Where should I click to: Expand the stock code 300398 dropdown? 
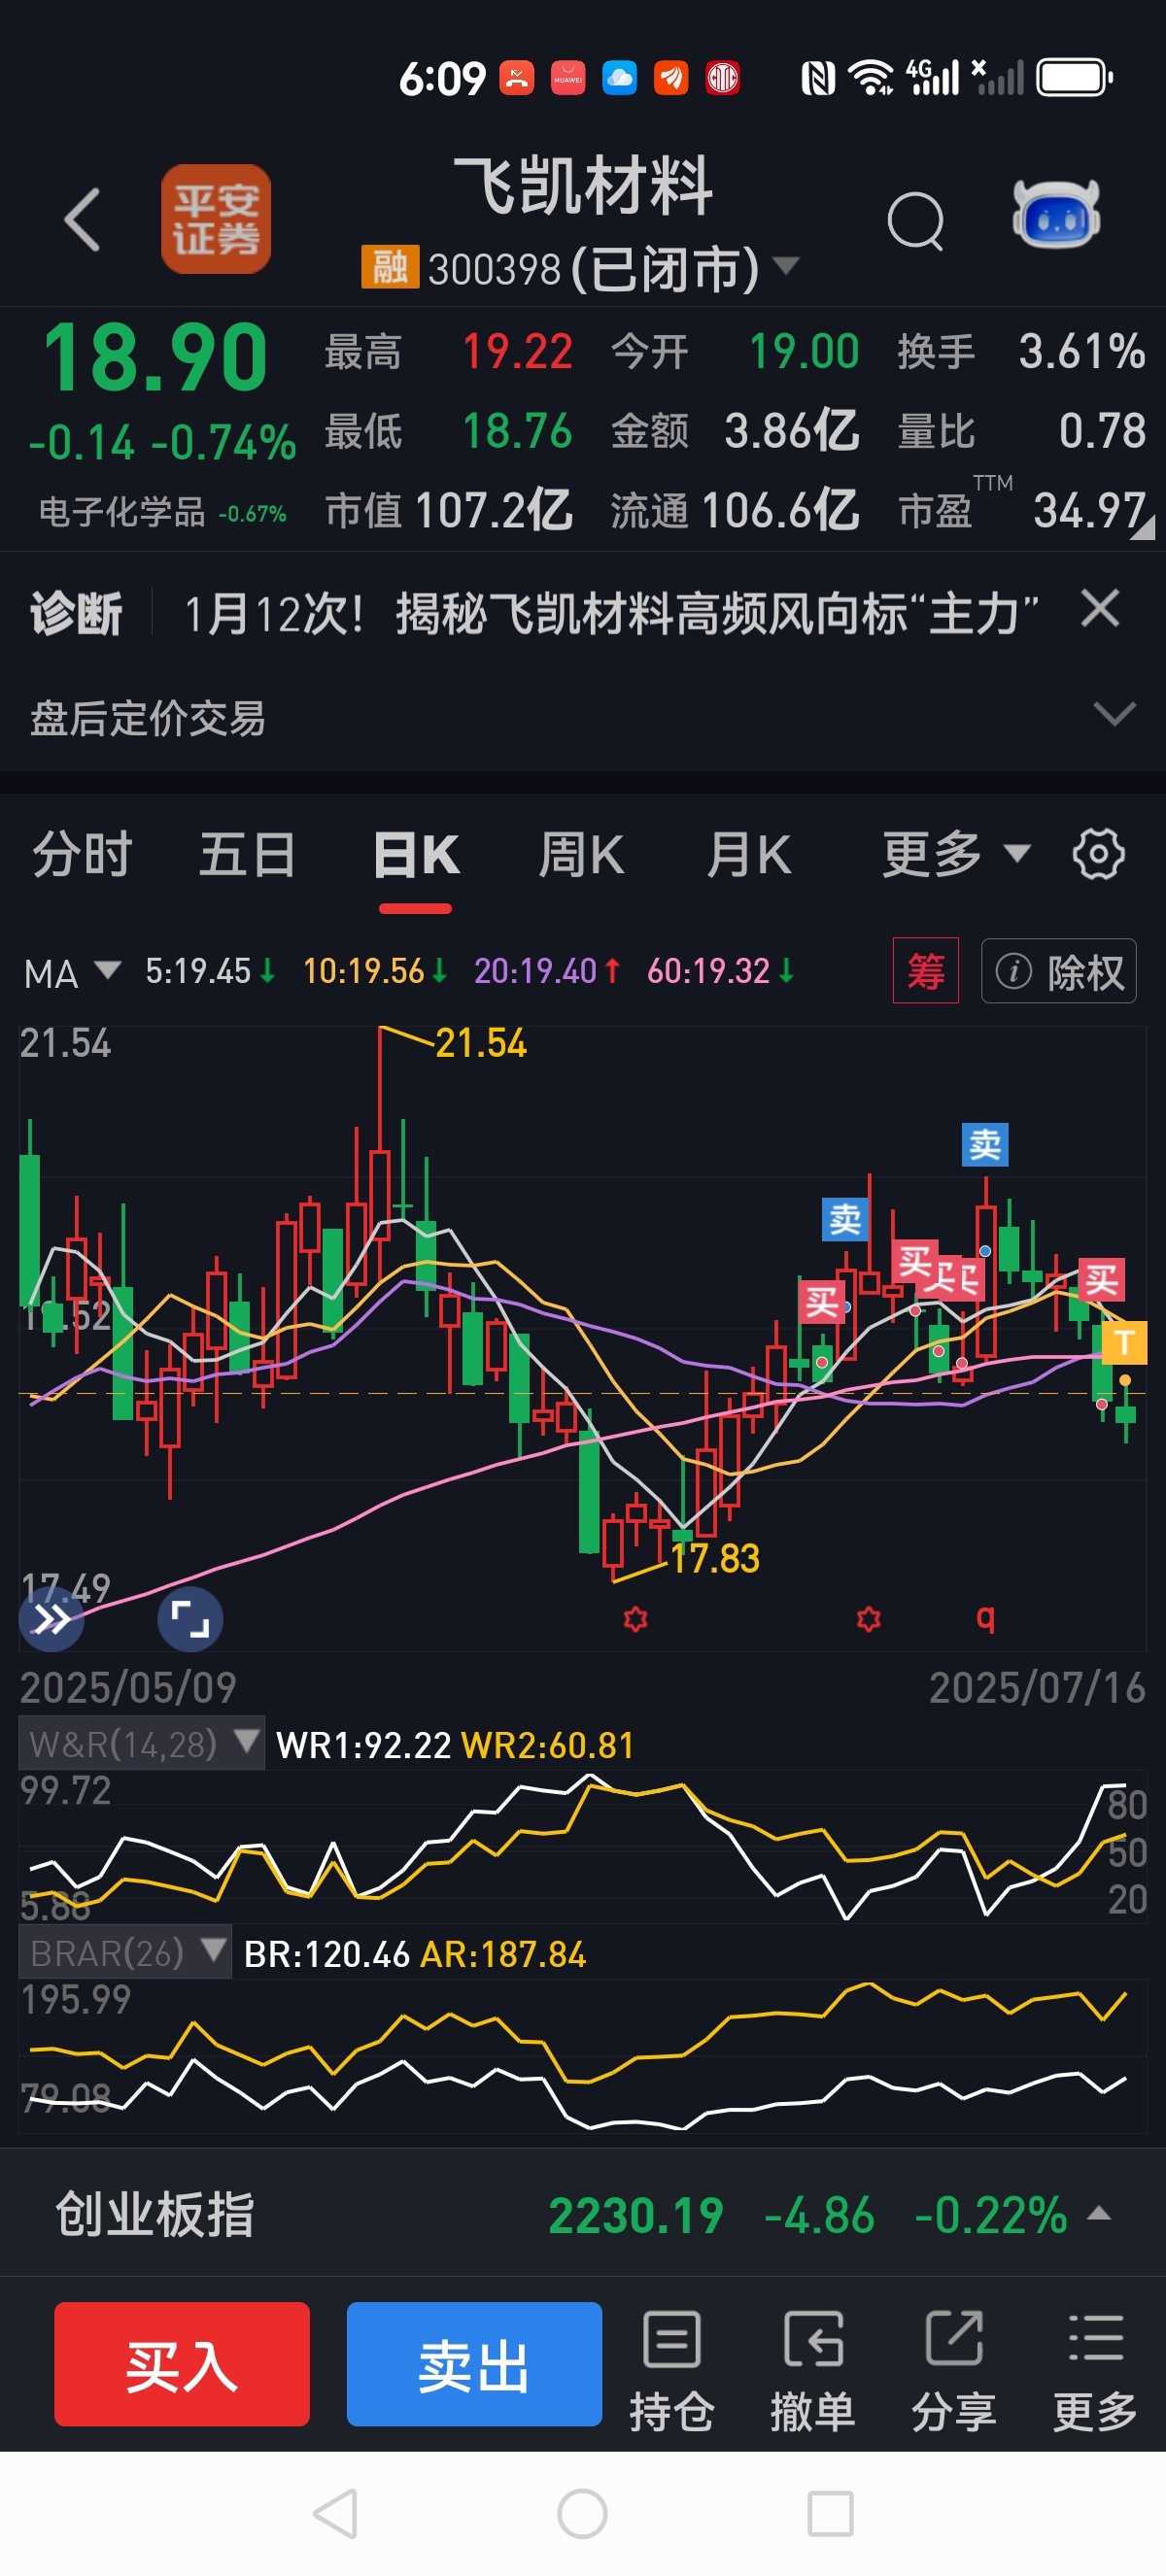pyautogui.click(x=787, y=266)
